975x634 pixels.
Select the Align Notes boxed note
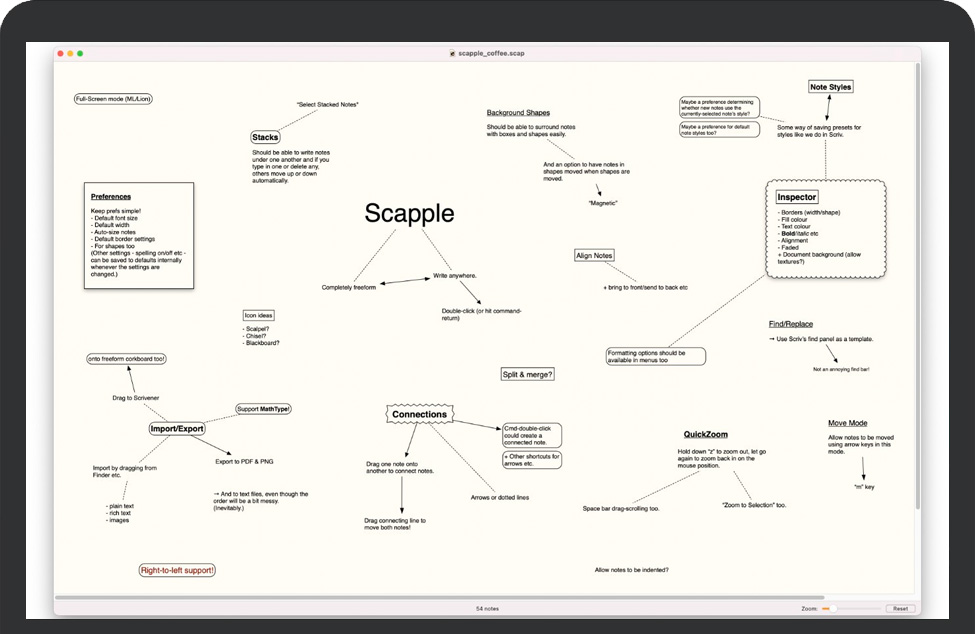tap(594, 256)
